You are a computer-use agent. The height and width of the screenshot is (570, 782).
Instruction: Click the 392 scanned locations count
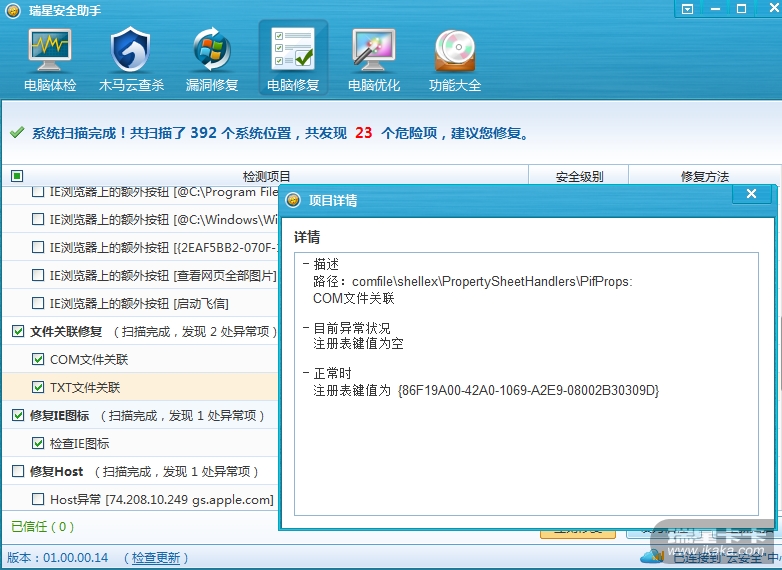[x=203, y=133]
